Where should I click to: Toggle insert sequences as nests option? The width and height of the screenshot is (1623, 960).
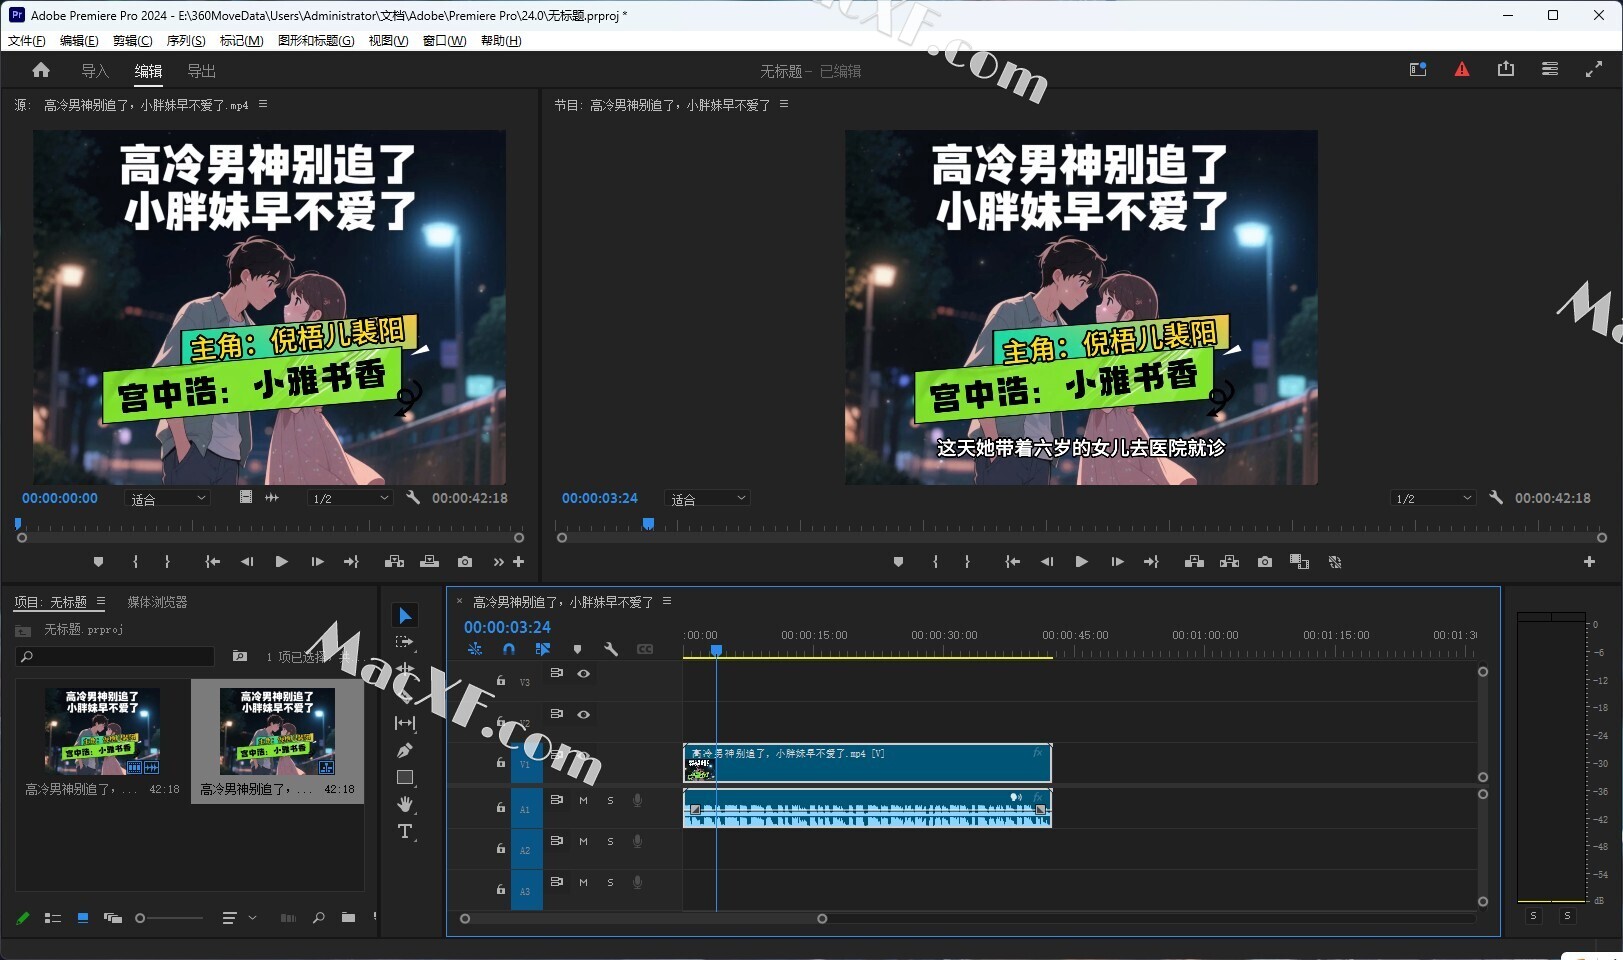475,649
